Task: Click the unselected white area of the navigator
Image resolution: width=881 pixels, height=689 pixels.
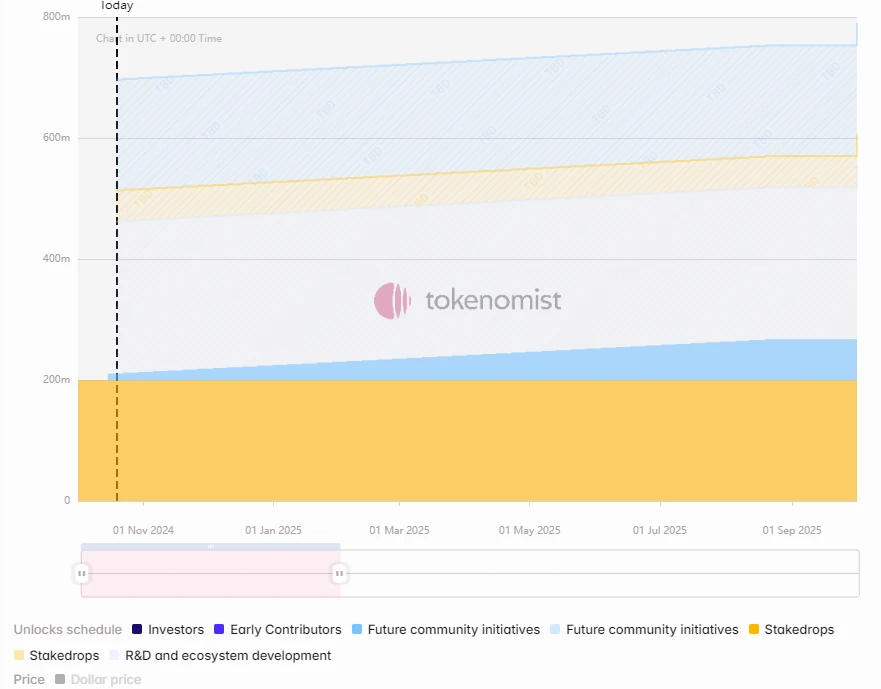Action: 600,573
